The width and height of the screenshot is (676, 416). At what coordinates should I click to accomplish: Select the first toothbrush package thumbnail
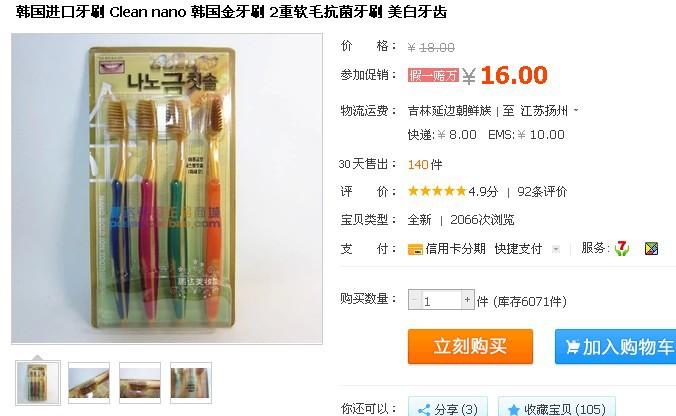pos(38,383)
